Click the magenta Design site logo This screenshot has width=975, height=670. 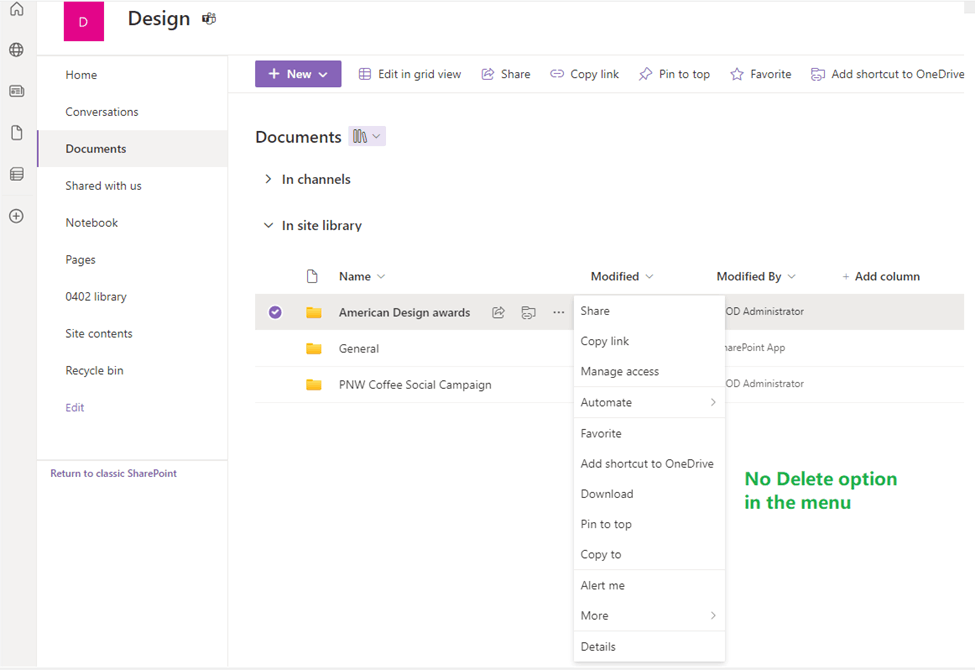[84, 22]
